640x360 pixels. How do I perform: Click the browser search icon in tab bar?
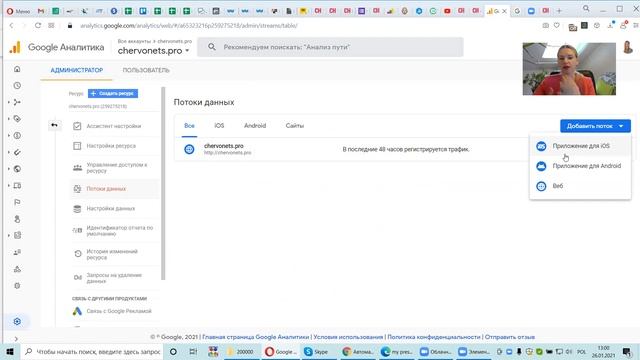[586, 9]
